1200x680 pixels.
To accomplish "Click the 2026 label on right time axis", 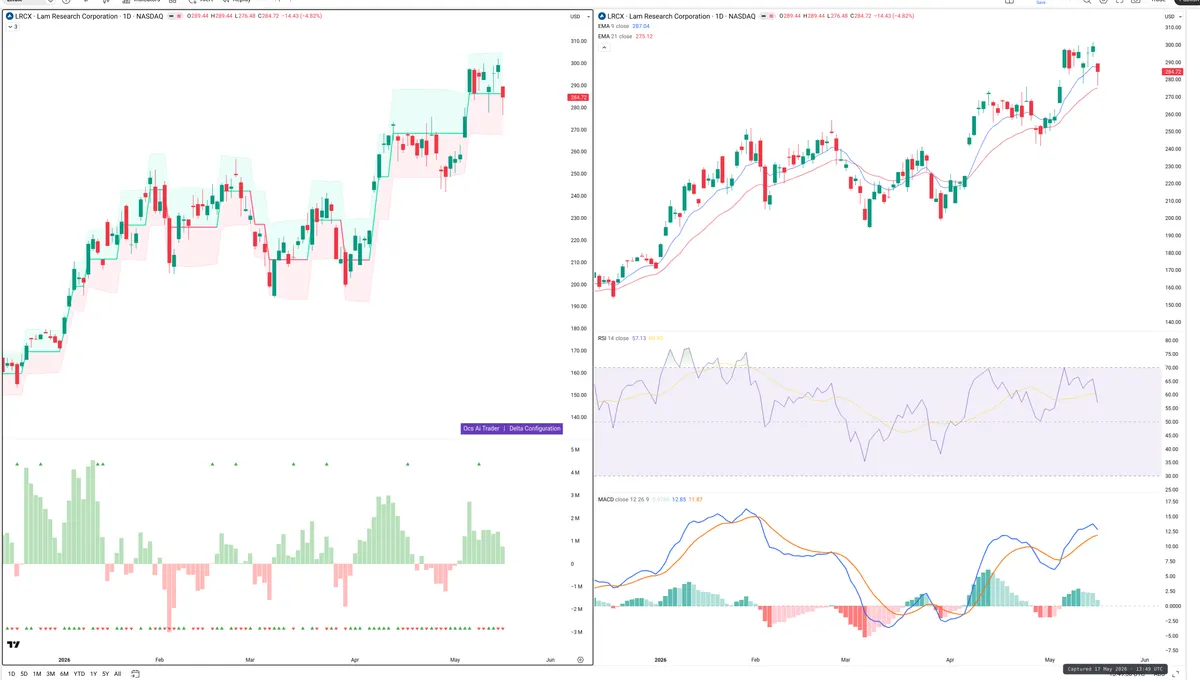I will tap(660, 660).
